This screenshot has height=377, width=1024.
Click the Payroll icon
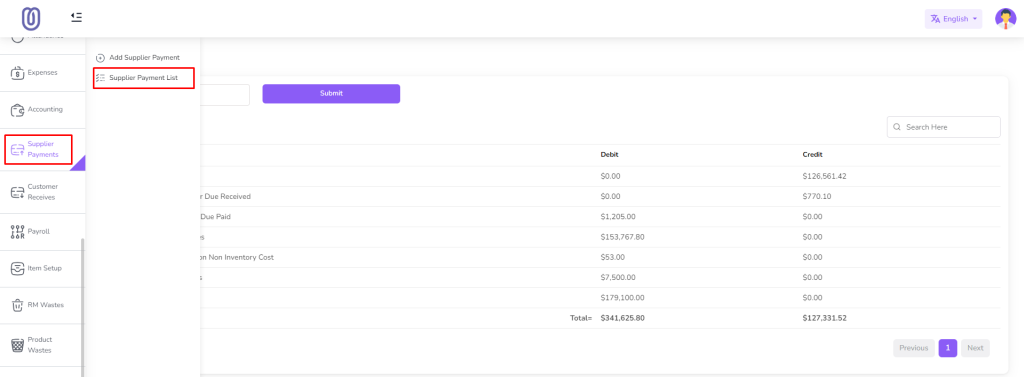18,232
